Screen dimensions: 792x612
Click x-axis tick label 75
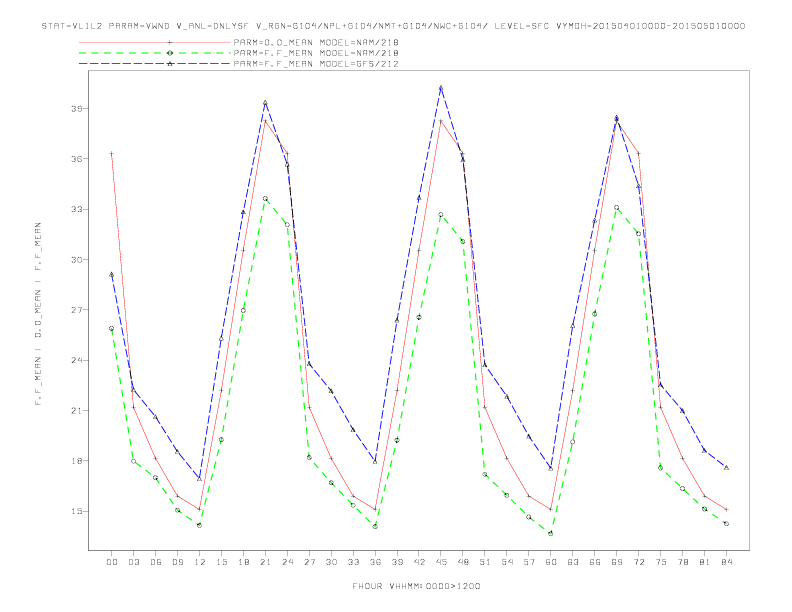point(661,562)
